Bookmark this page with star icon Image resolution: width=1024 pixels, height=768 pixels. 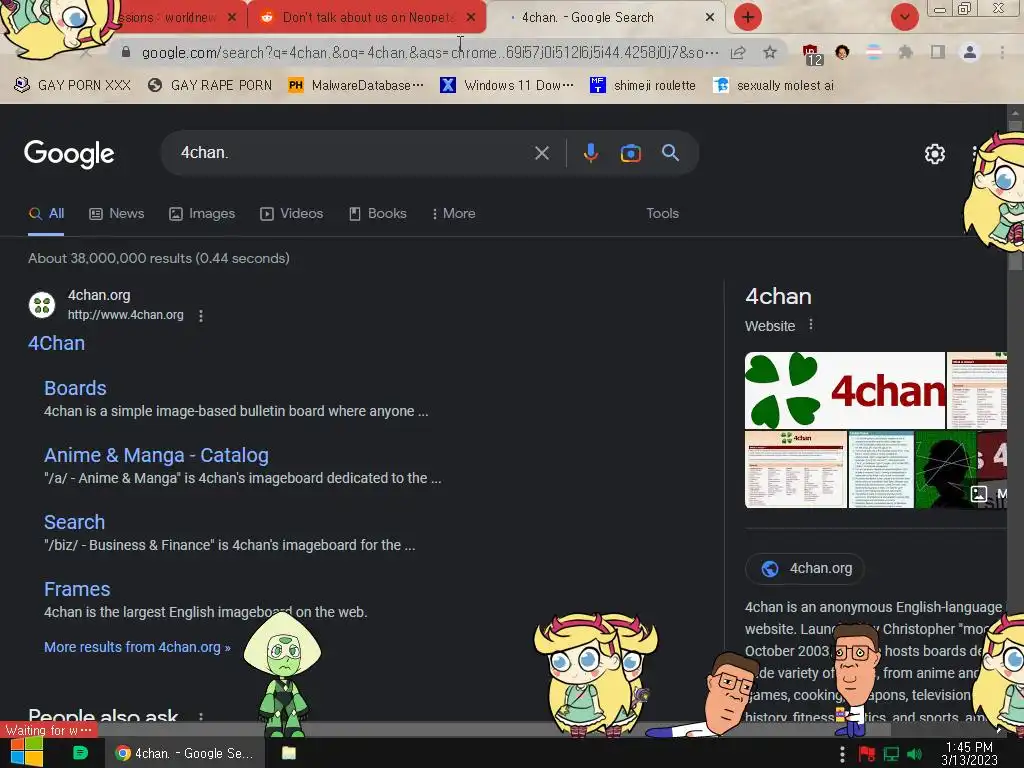coord(770,52)
